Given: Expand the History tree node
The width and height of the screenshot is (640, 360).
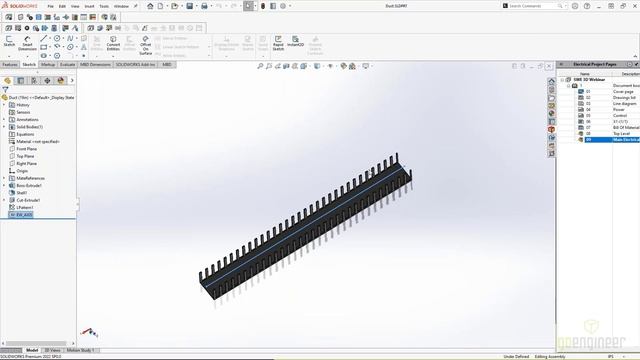Looking at the screenshot, I should click(x=4, y=105).
